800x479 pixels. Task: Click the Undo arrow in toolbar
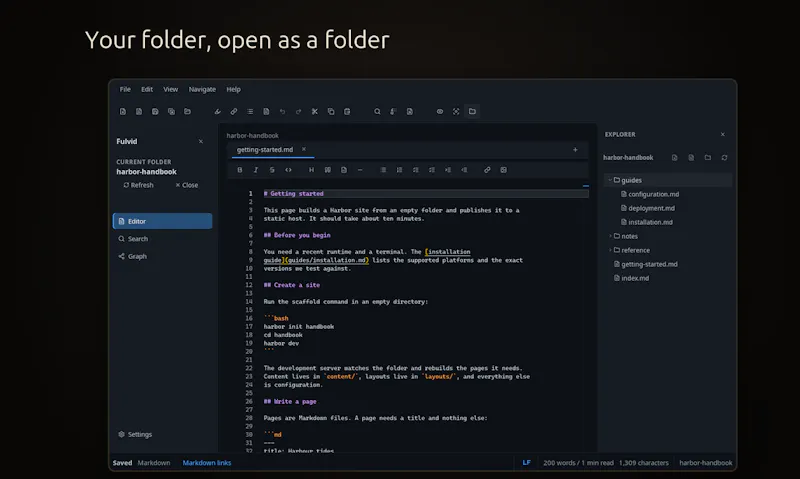pos(282,111)
